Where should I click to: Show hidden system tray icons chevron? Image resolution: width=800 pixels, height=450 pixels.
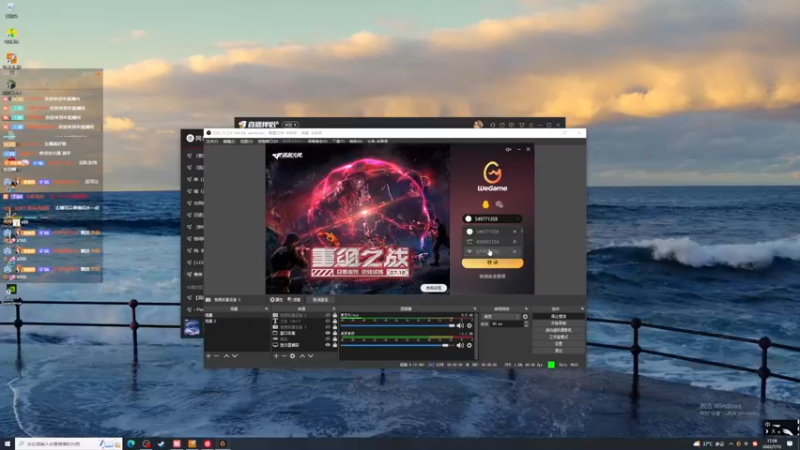[x=731, y=444]
